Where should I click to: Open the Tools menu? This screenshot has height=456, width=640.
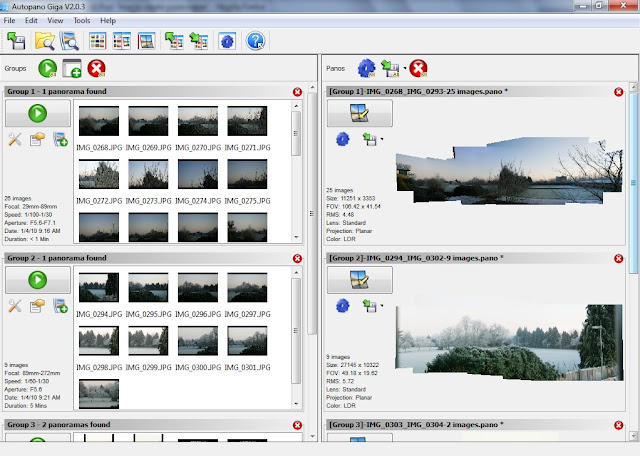[81, 20]
